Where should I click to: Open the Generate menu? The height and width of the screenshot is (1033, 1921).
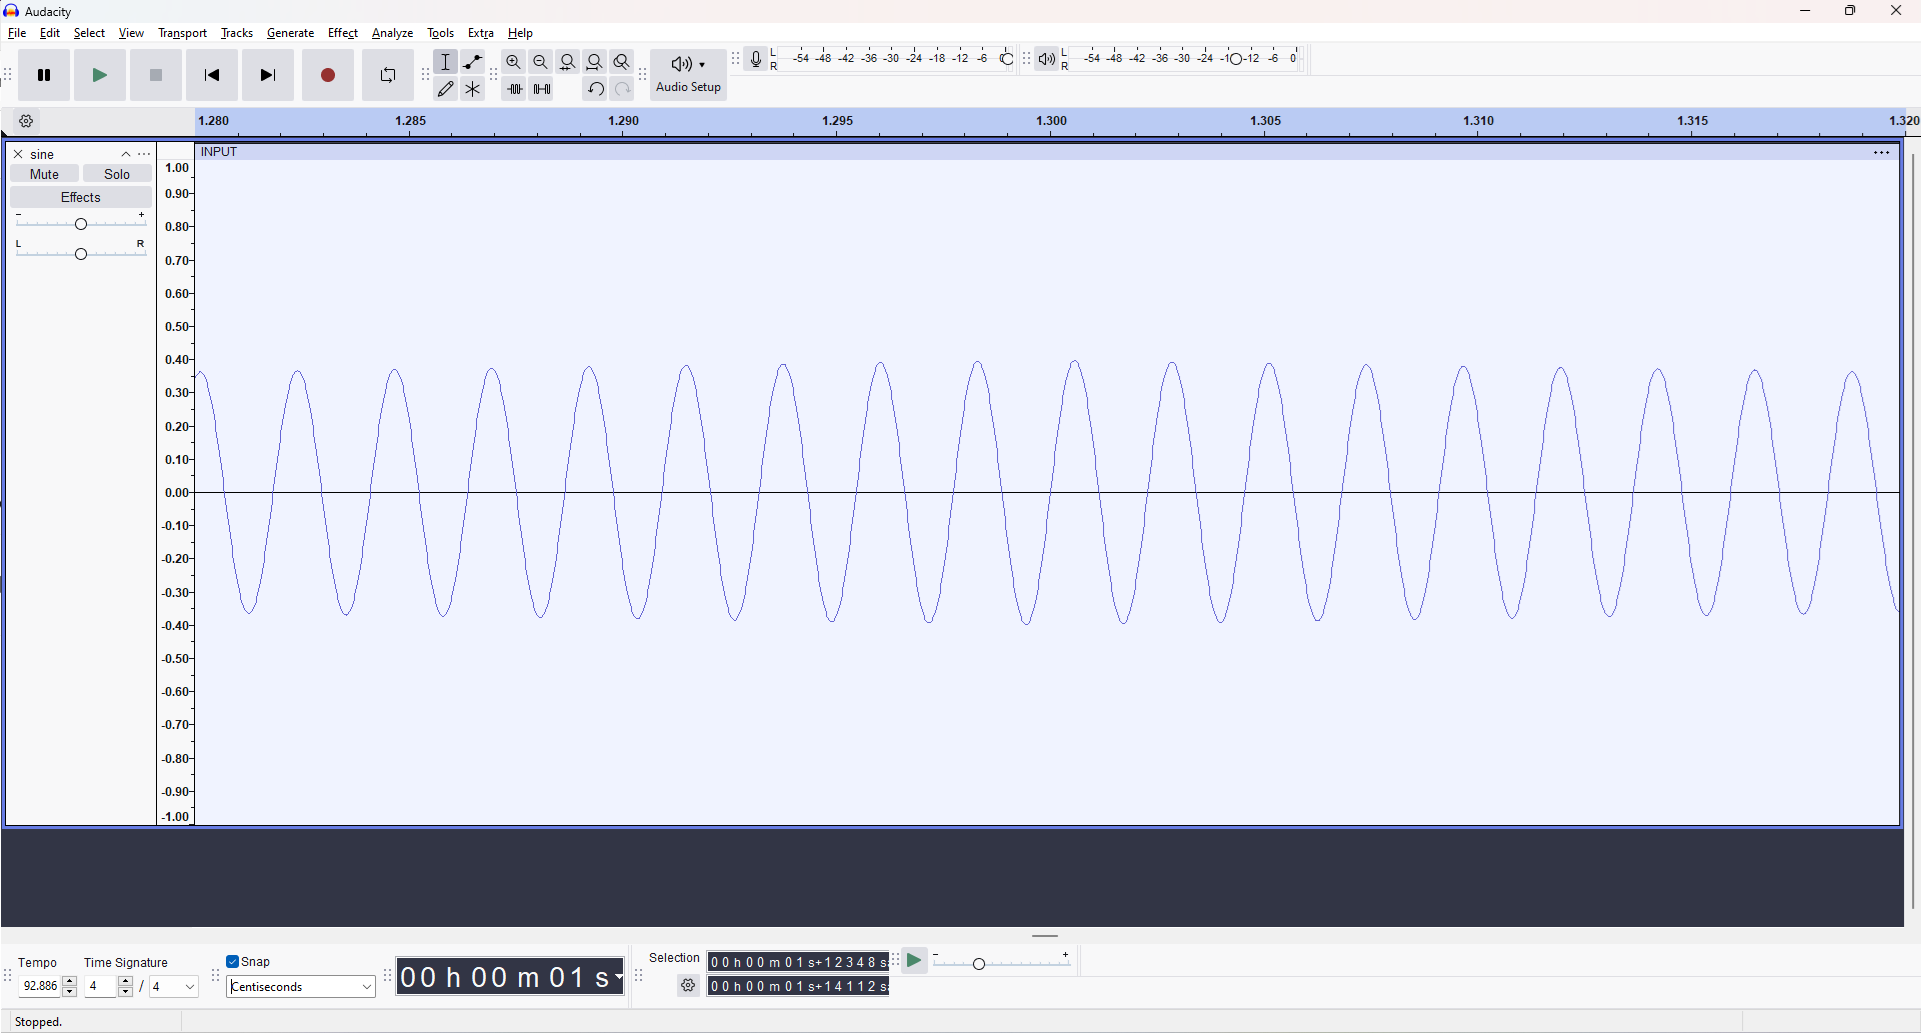pos(290,32)
